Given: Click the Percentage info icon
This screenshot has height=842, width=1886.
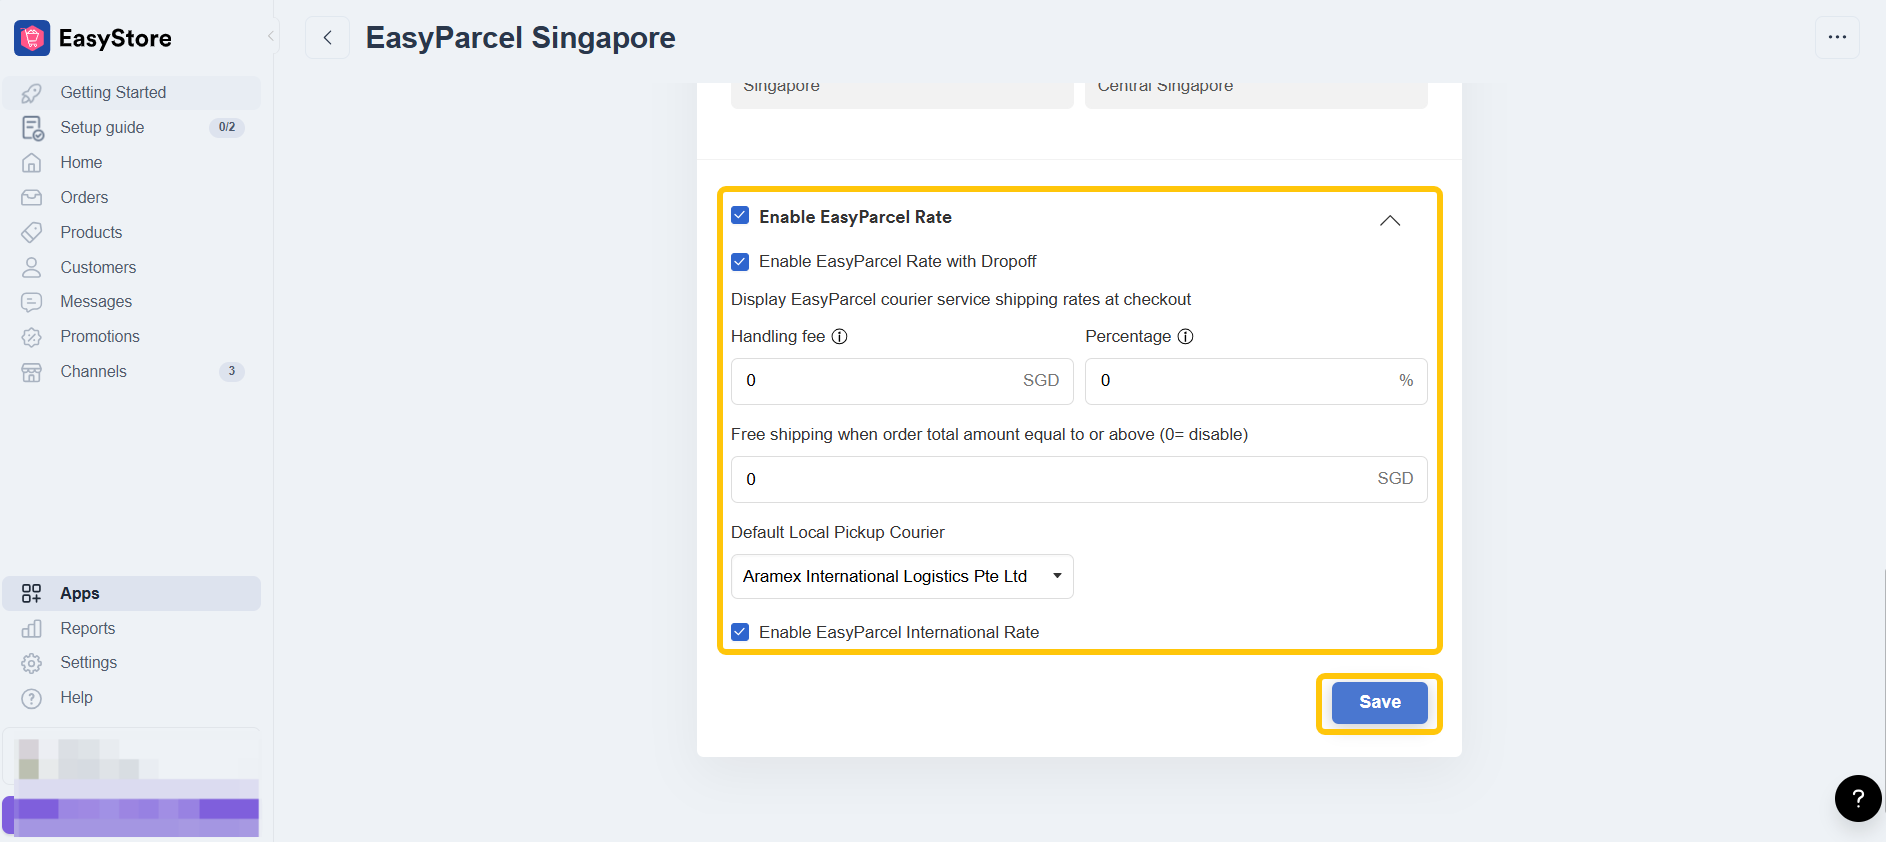Looking at the screenshot, I should [1185, 337].
